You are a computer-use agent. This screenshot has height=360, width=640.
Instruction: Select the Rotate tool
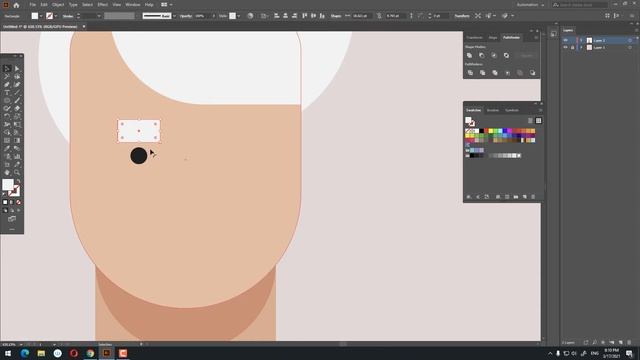(7, 116)
